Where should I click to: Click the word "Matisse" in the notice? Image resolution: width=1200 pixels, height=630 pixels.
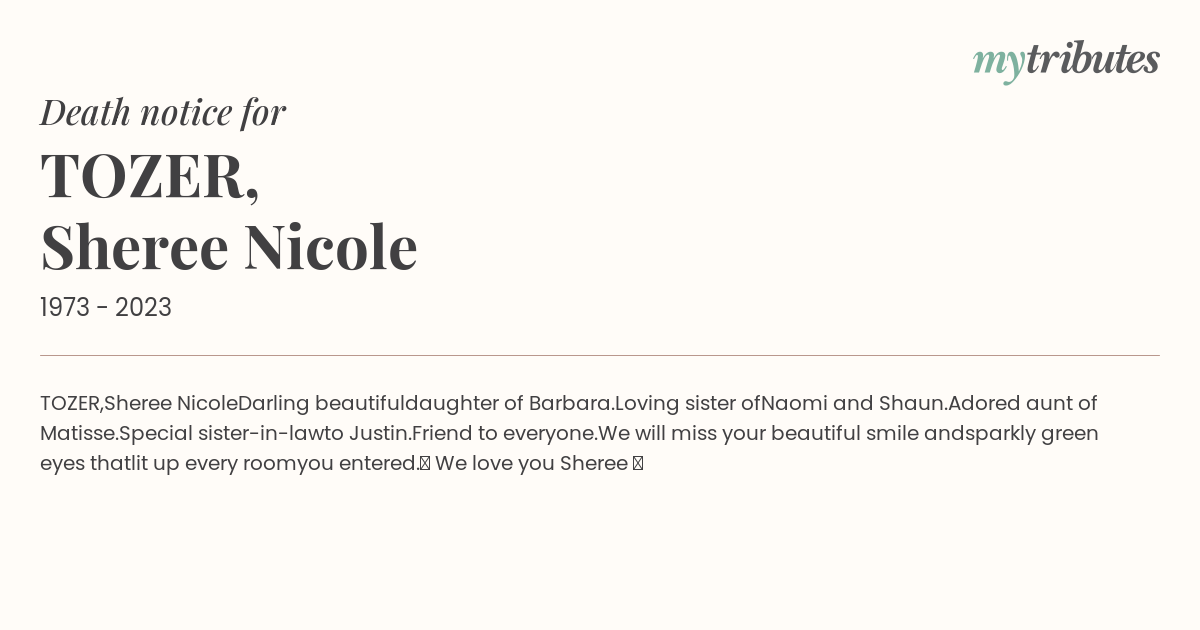(x=77, y=433)
